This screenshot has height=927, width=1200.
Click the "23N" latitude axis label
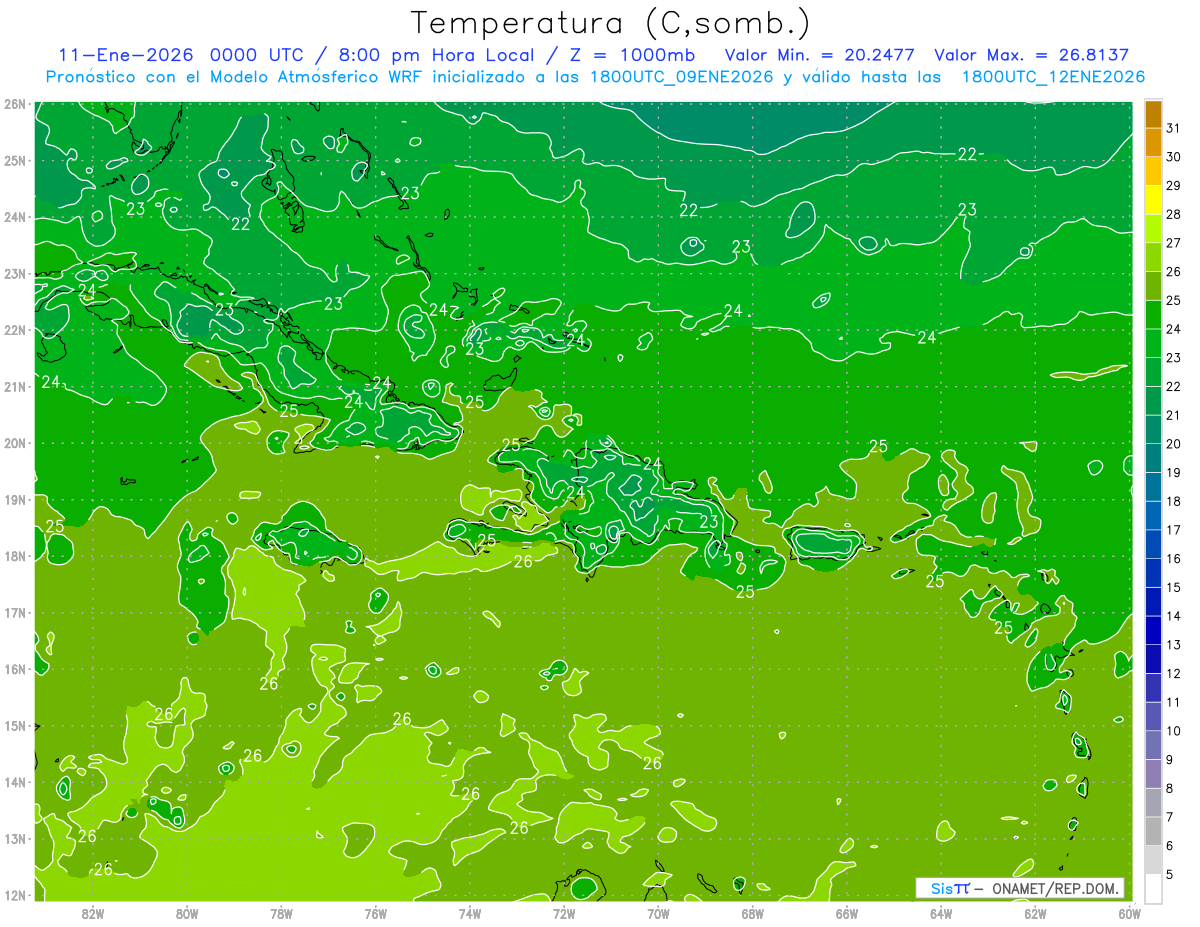coord(15,273)
